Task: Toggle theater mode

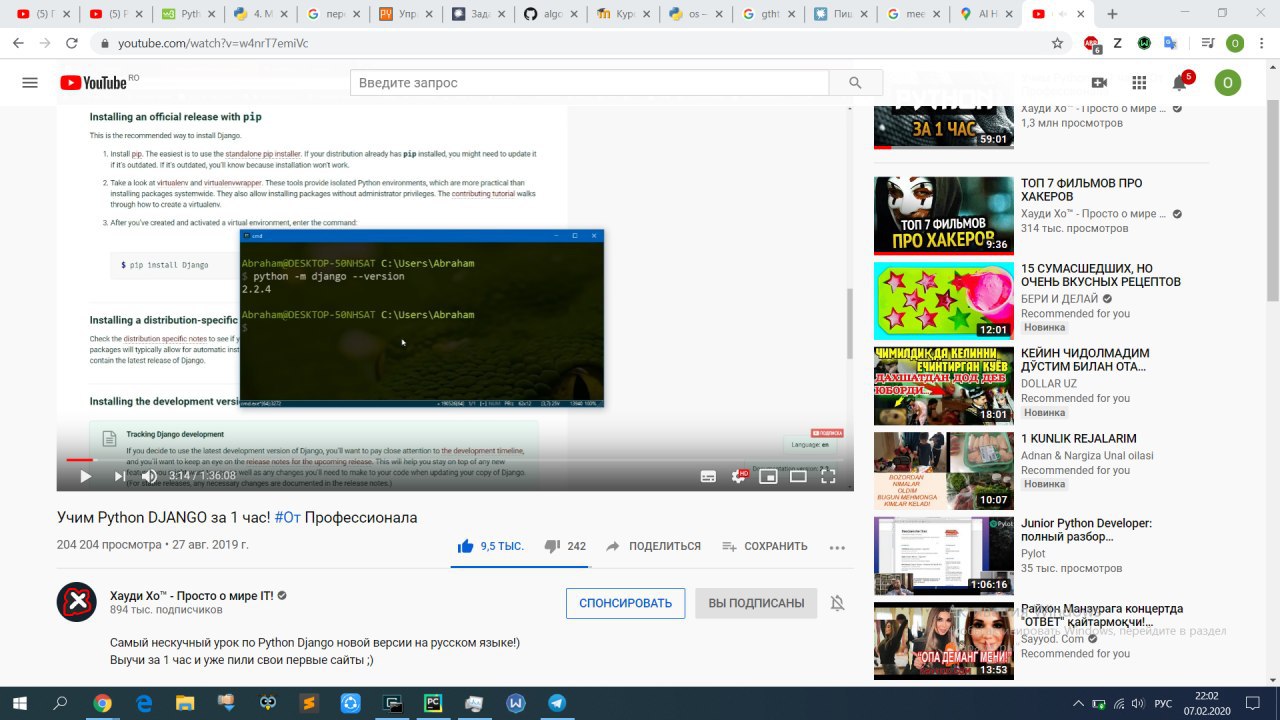Action: (798, 477)
